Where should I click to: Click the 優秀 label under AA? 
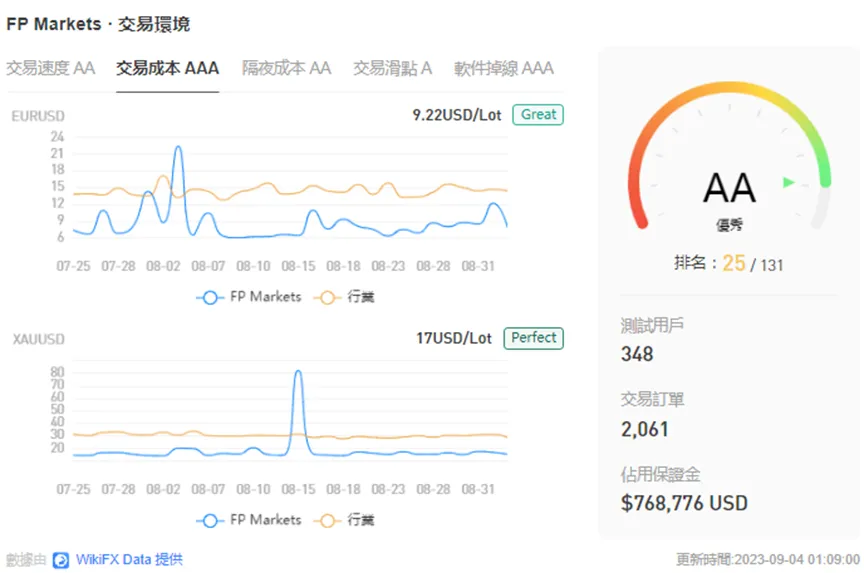click(x=729, y=225)
